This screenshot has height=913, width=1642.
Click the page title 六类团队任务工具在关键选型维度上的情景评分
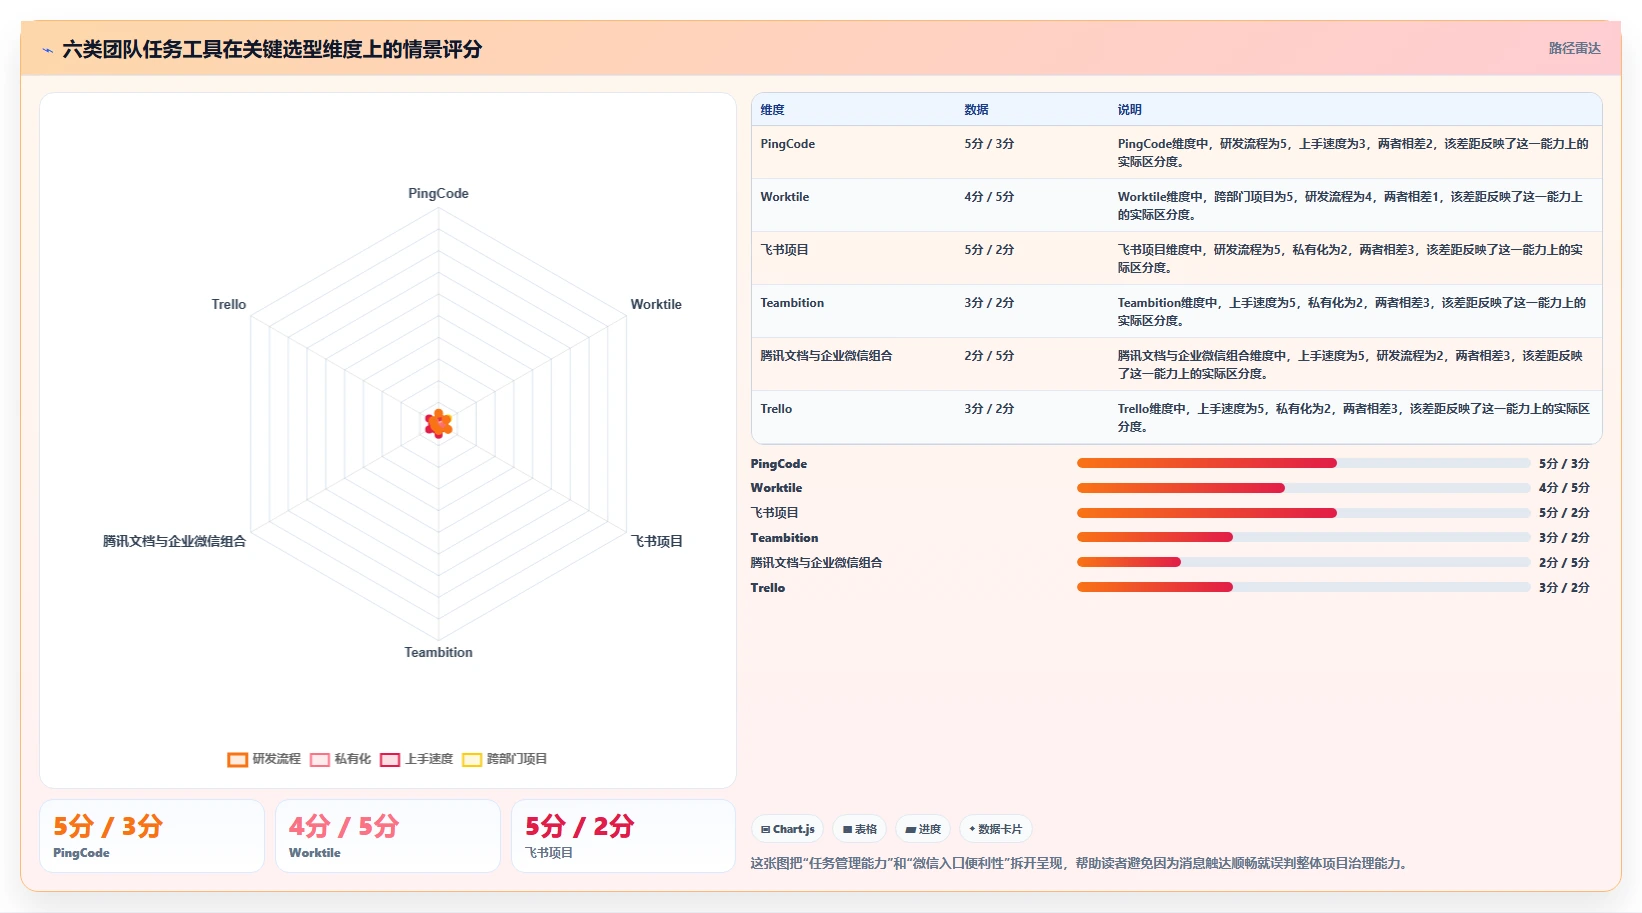click(x=272, y=50)
